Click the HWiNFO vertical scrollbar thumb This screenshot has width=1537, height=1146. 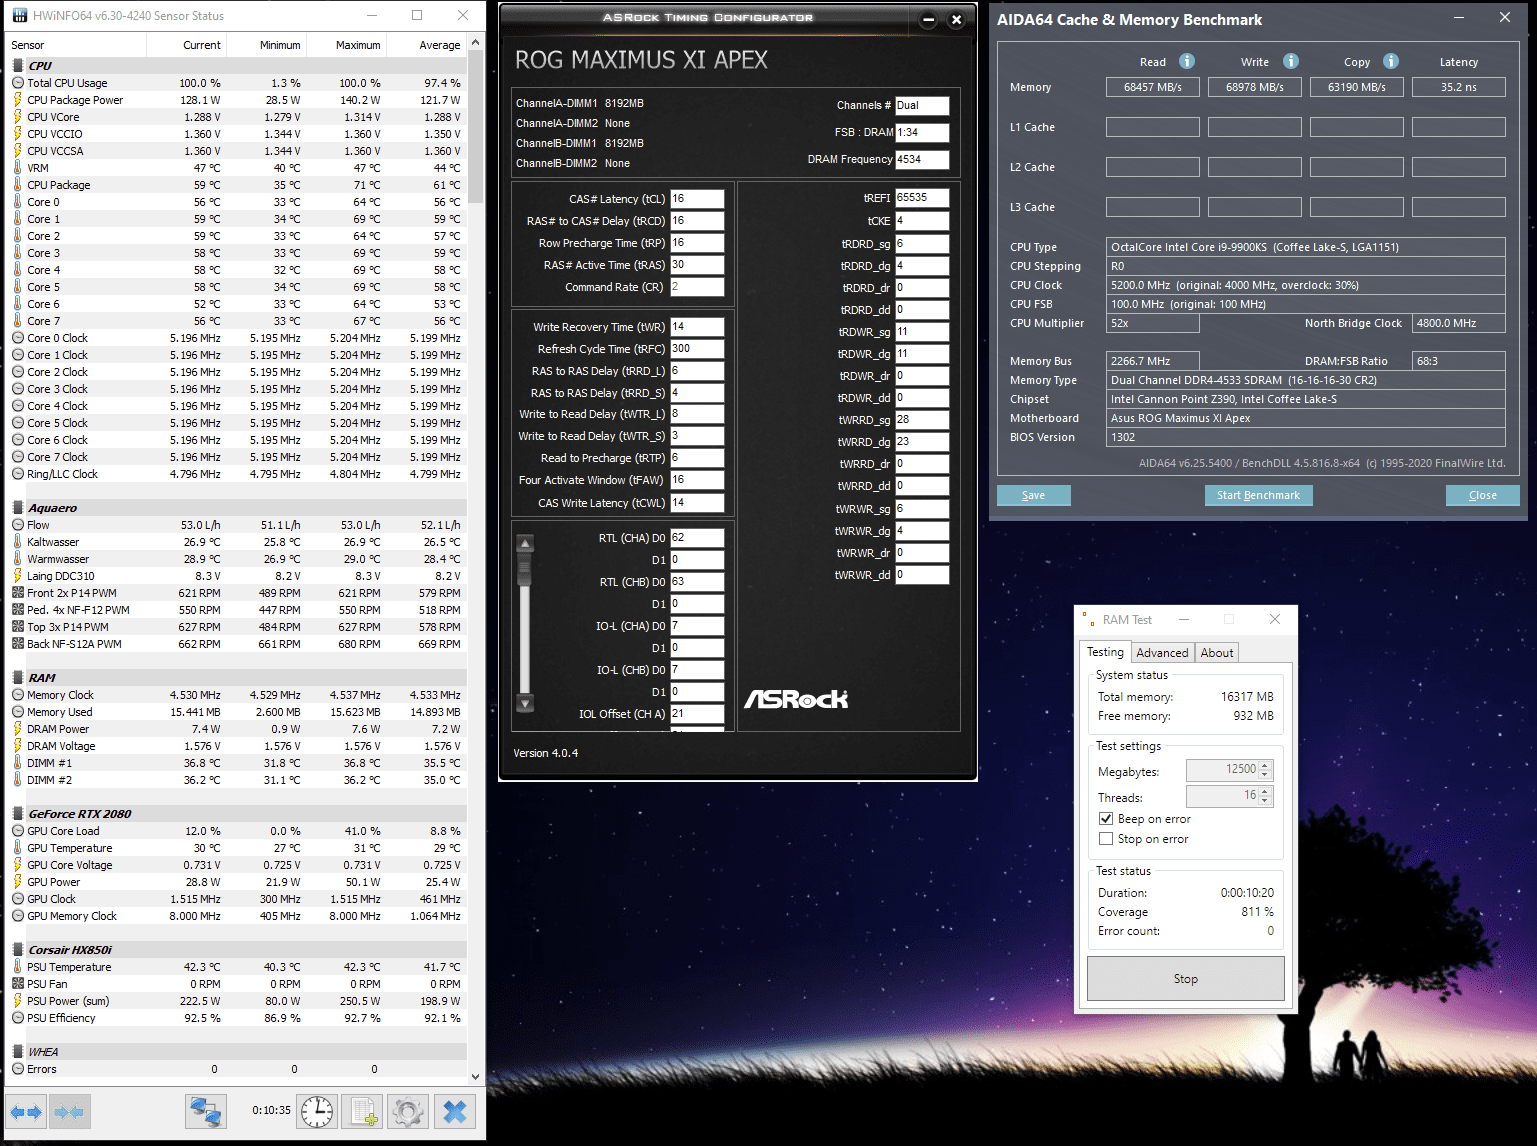tap(475, 127)
